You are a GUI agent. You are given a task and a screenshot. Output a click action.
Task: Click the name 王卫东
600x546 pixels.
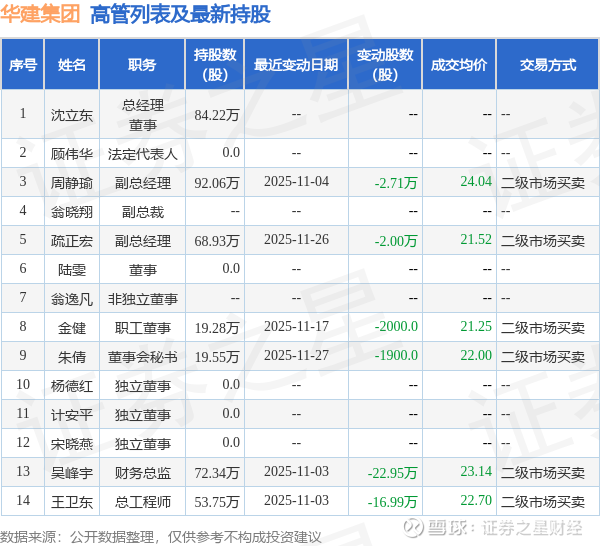click(x=72, y=502)
